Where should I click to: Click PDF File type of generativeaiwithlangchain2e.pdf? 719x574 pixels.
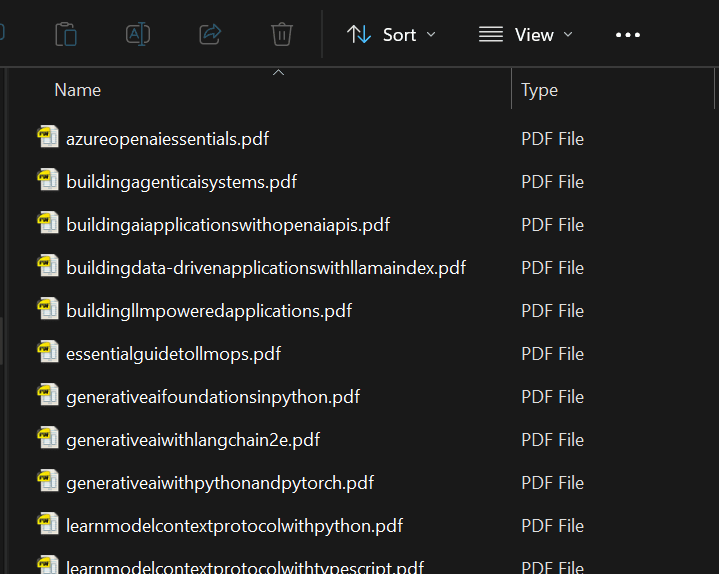(553, 440)
